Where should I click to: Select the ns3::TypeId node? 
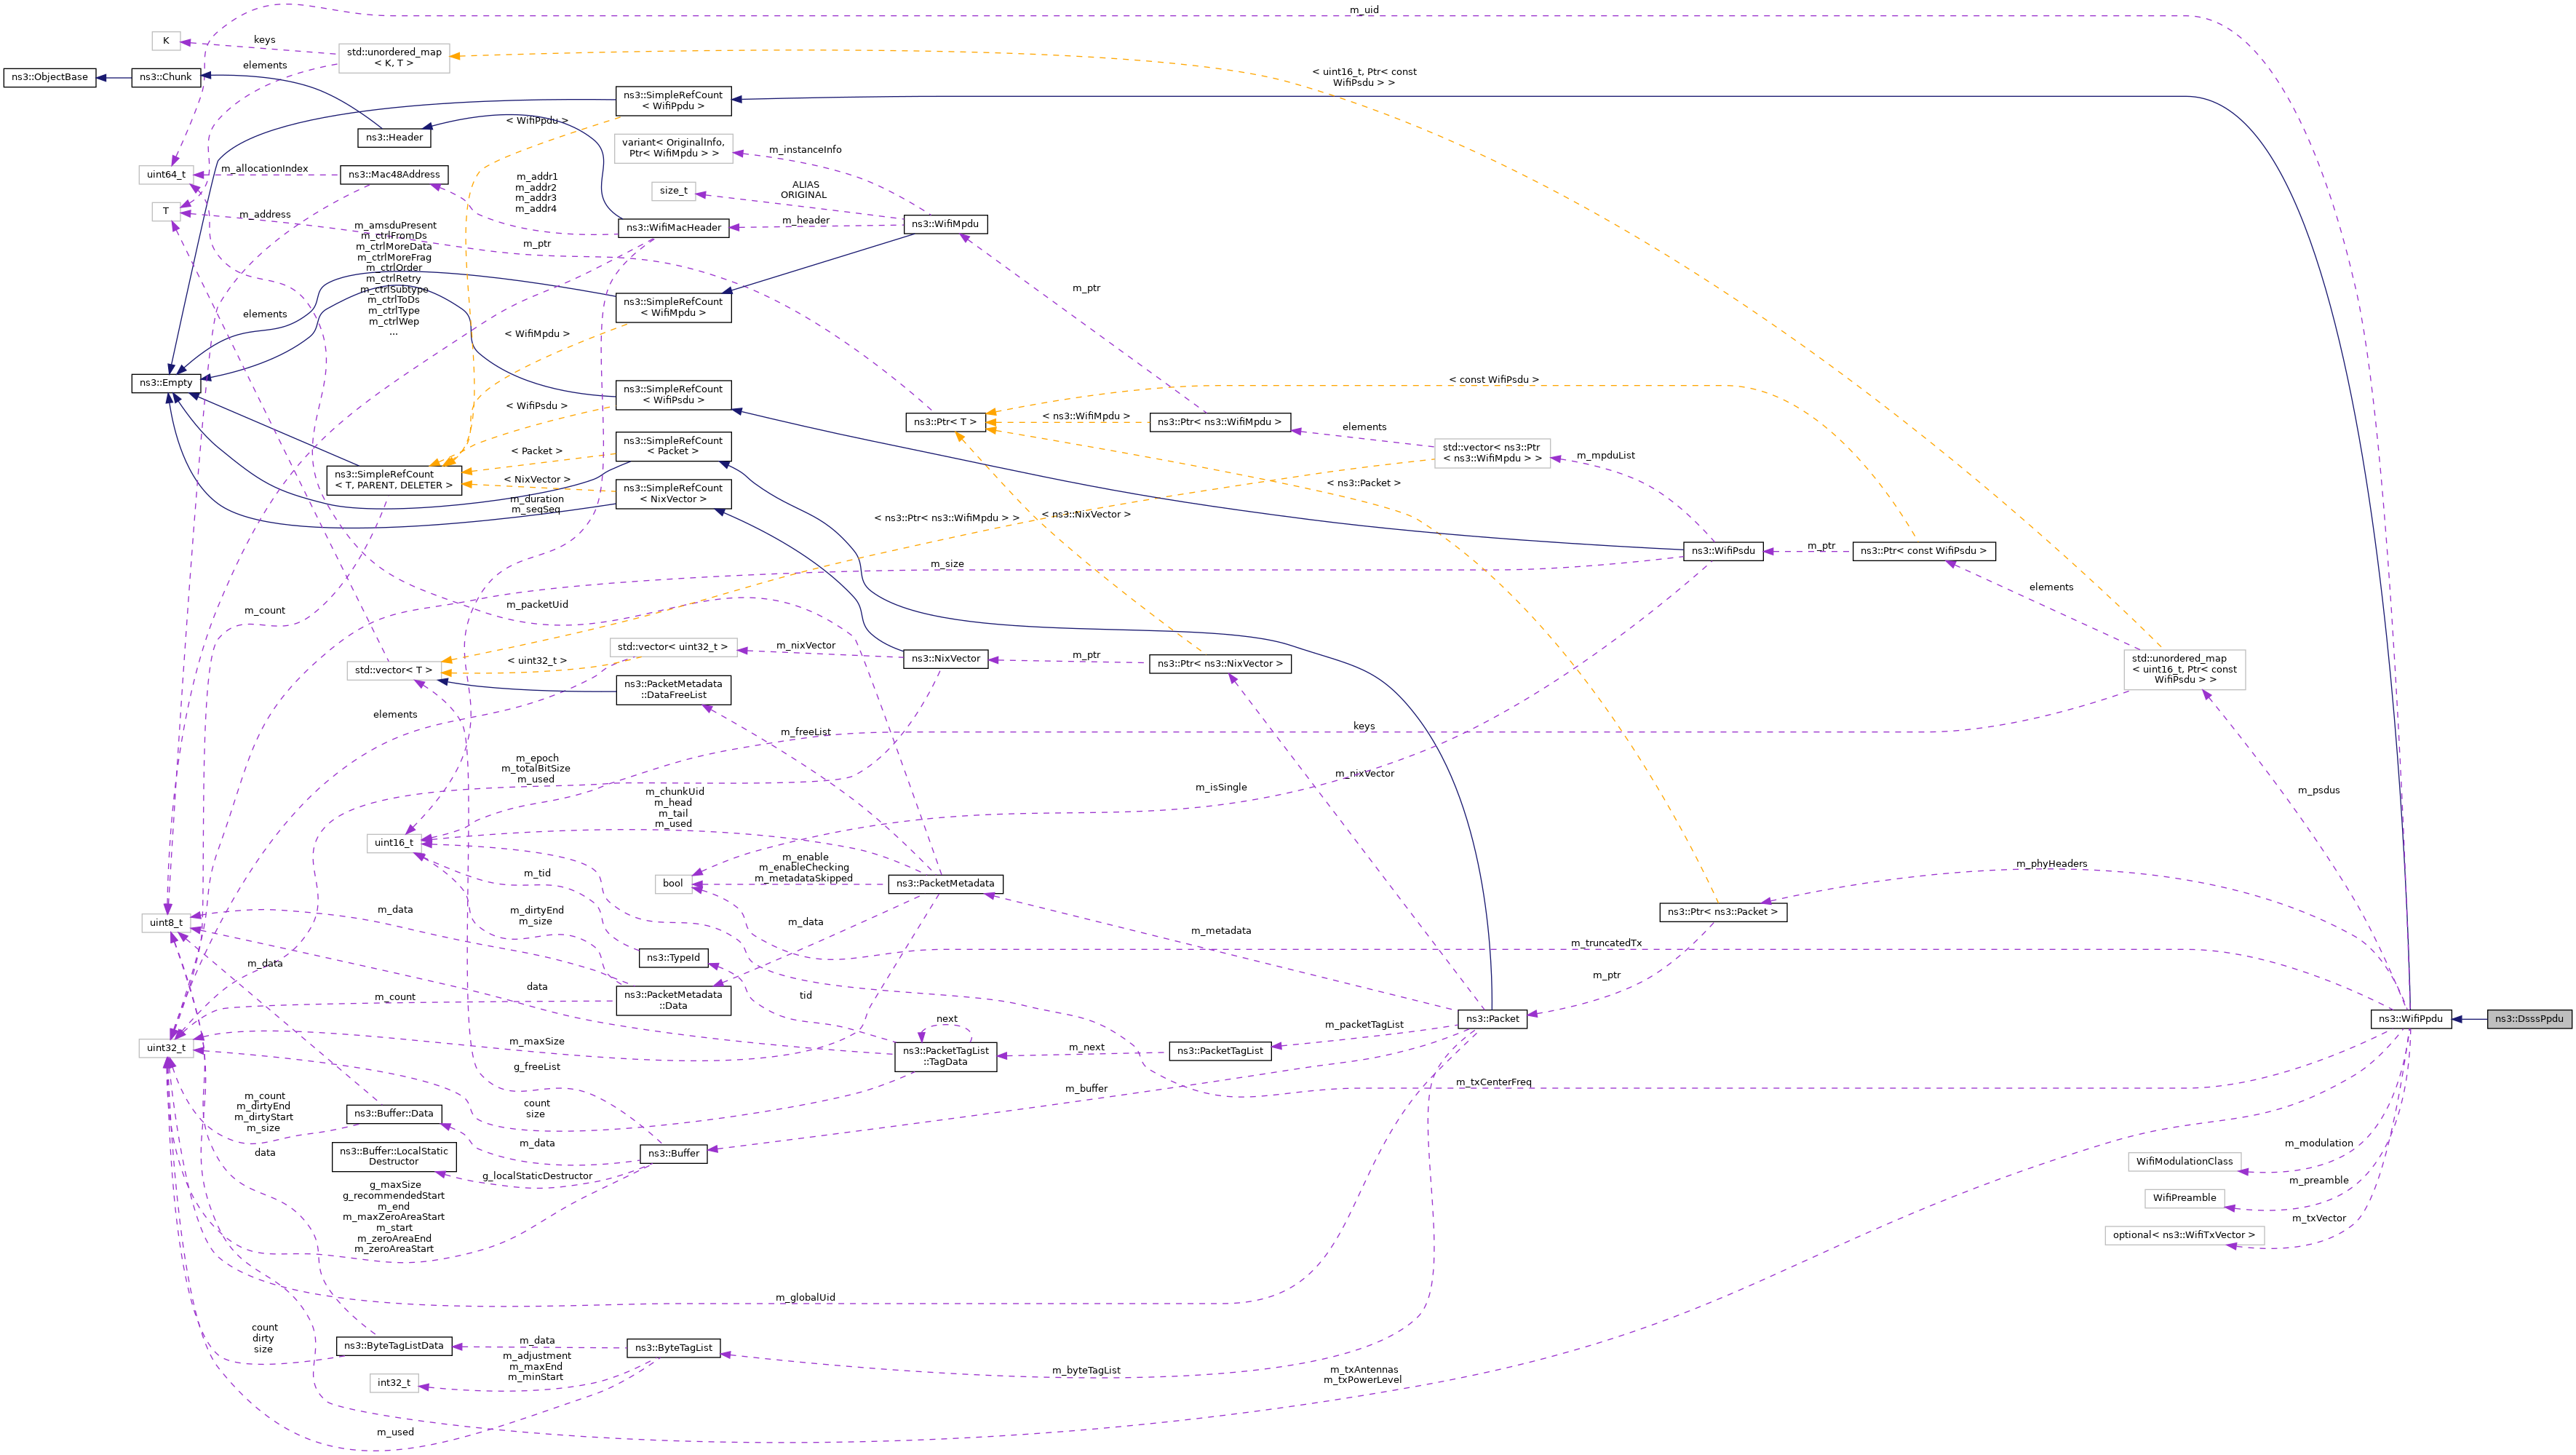tap(673, 958)
